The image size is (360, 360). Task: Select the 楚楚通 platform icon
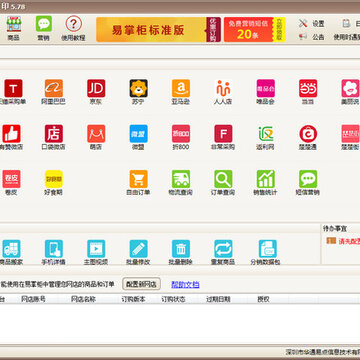pyautogui.click(x=308, y=134)
